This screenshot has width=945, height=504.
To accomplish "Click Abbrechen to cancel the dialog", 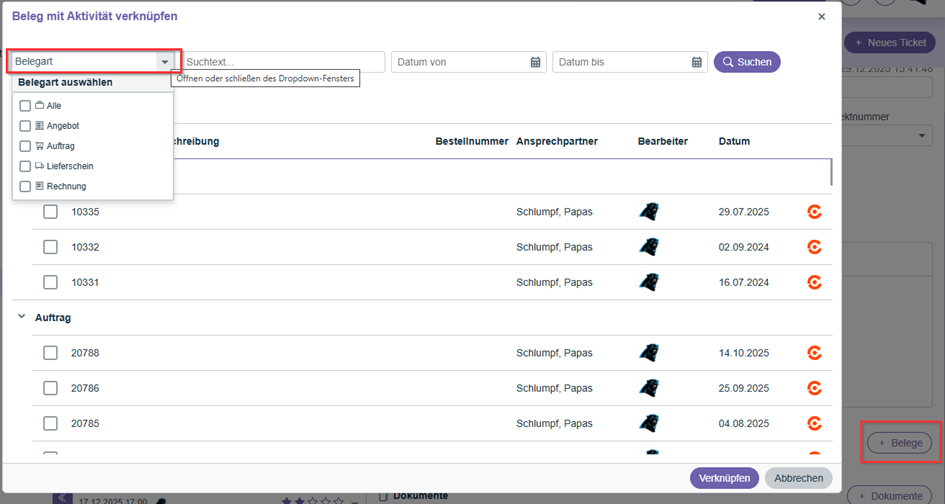I will [x=799, y=478].
